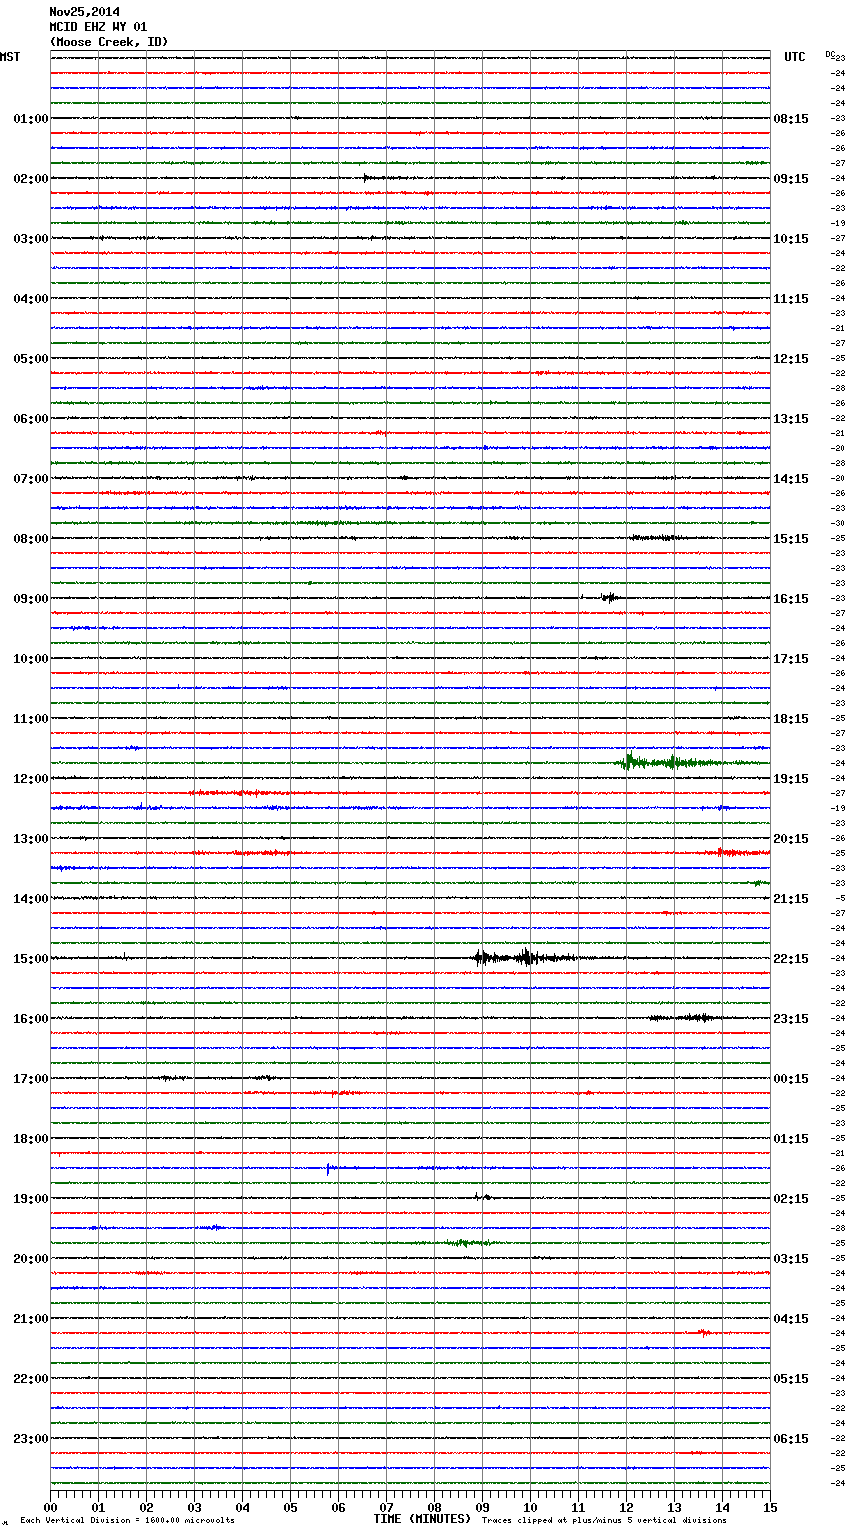Select the 'MCID EHZ WY 01' station line
Viewport: 850px width, 1534px height.
(x=99, y=27)
